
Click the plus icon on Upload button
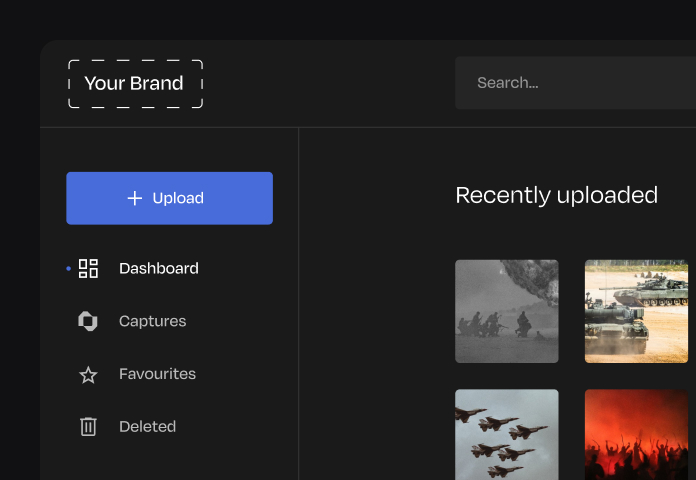(x=135, y=198)
